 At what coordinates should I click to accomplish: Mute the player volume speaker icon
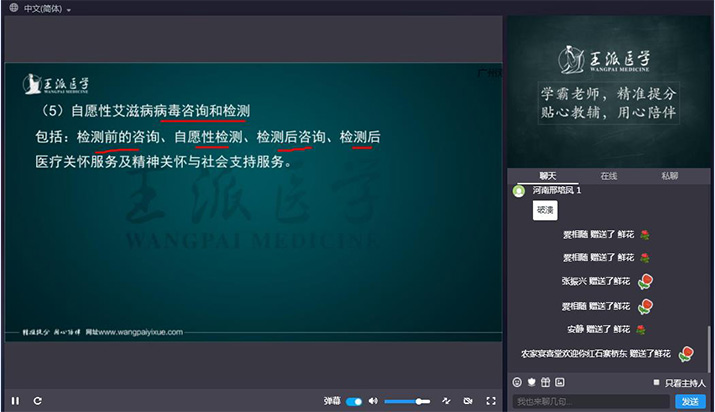point(373,401)
